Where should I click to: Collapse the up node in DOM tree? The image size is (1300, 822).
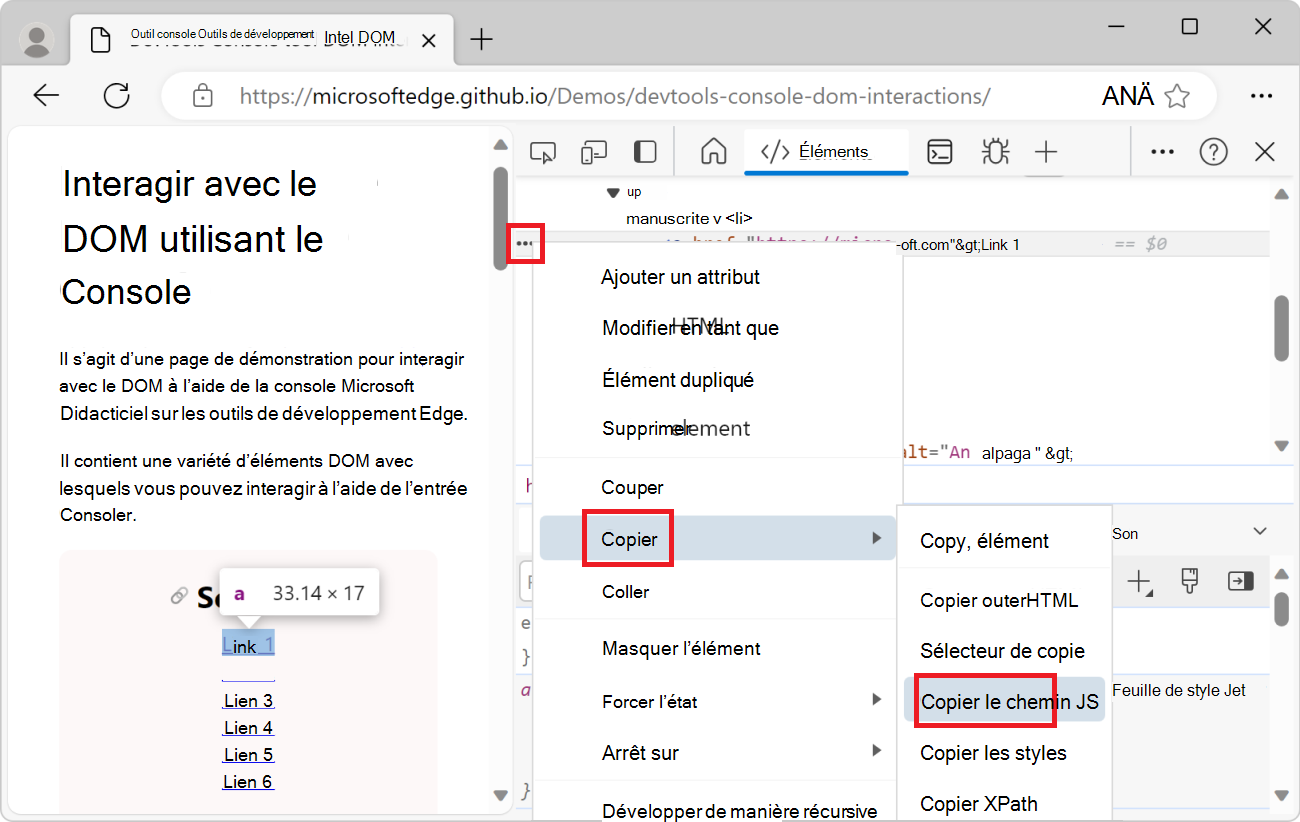(x=611, y=191)
